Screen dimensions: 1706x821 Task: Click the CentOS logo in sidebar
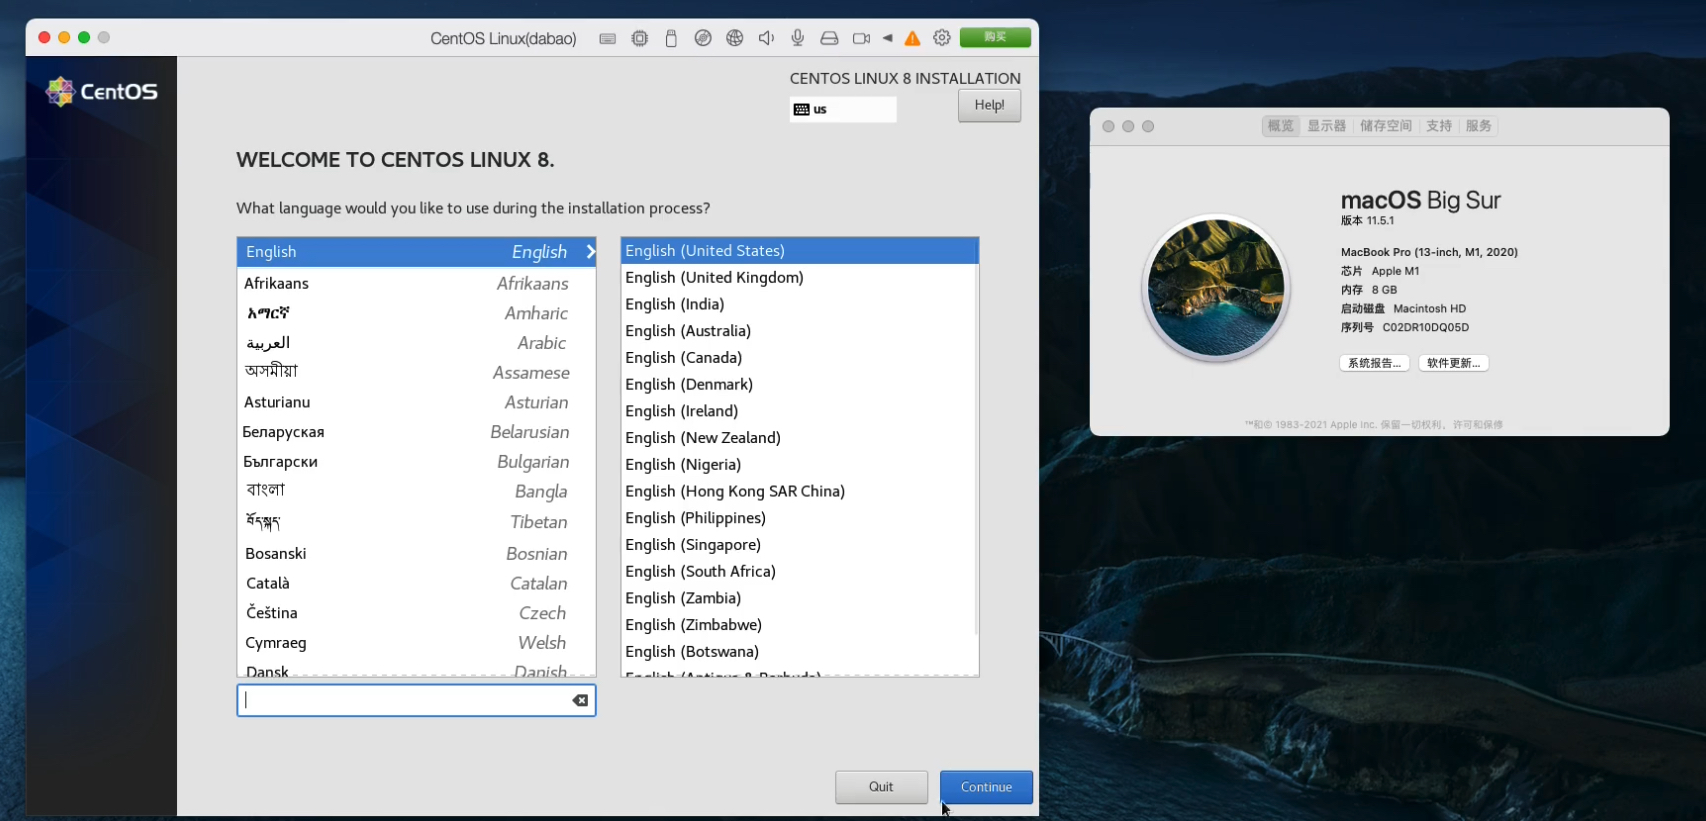[x=102, y=91]
